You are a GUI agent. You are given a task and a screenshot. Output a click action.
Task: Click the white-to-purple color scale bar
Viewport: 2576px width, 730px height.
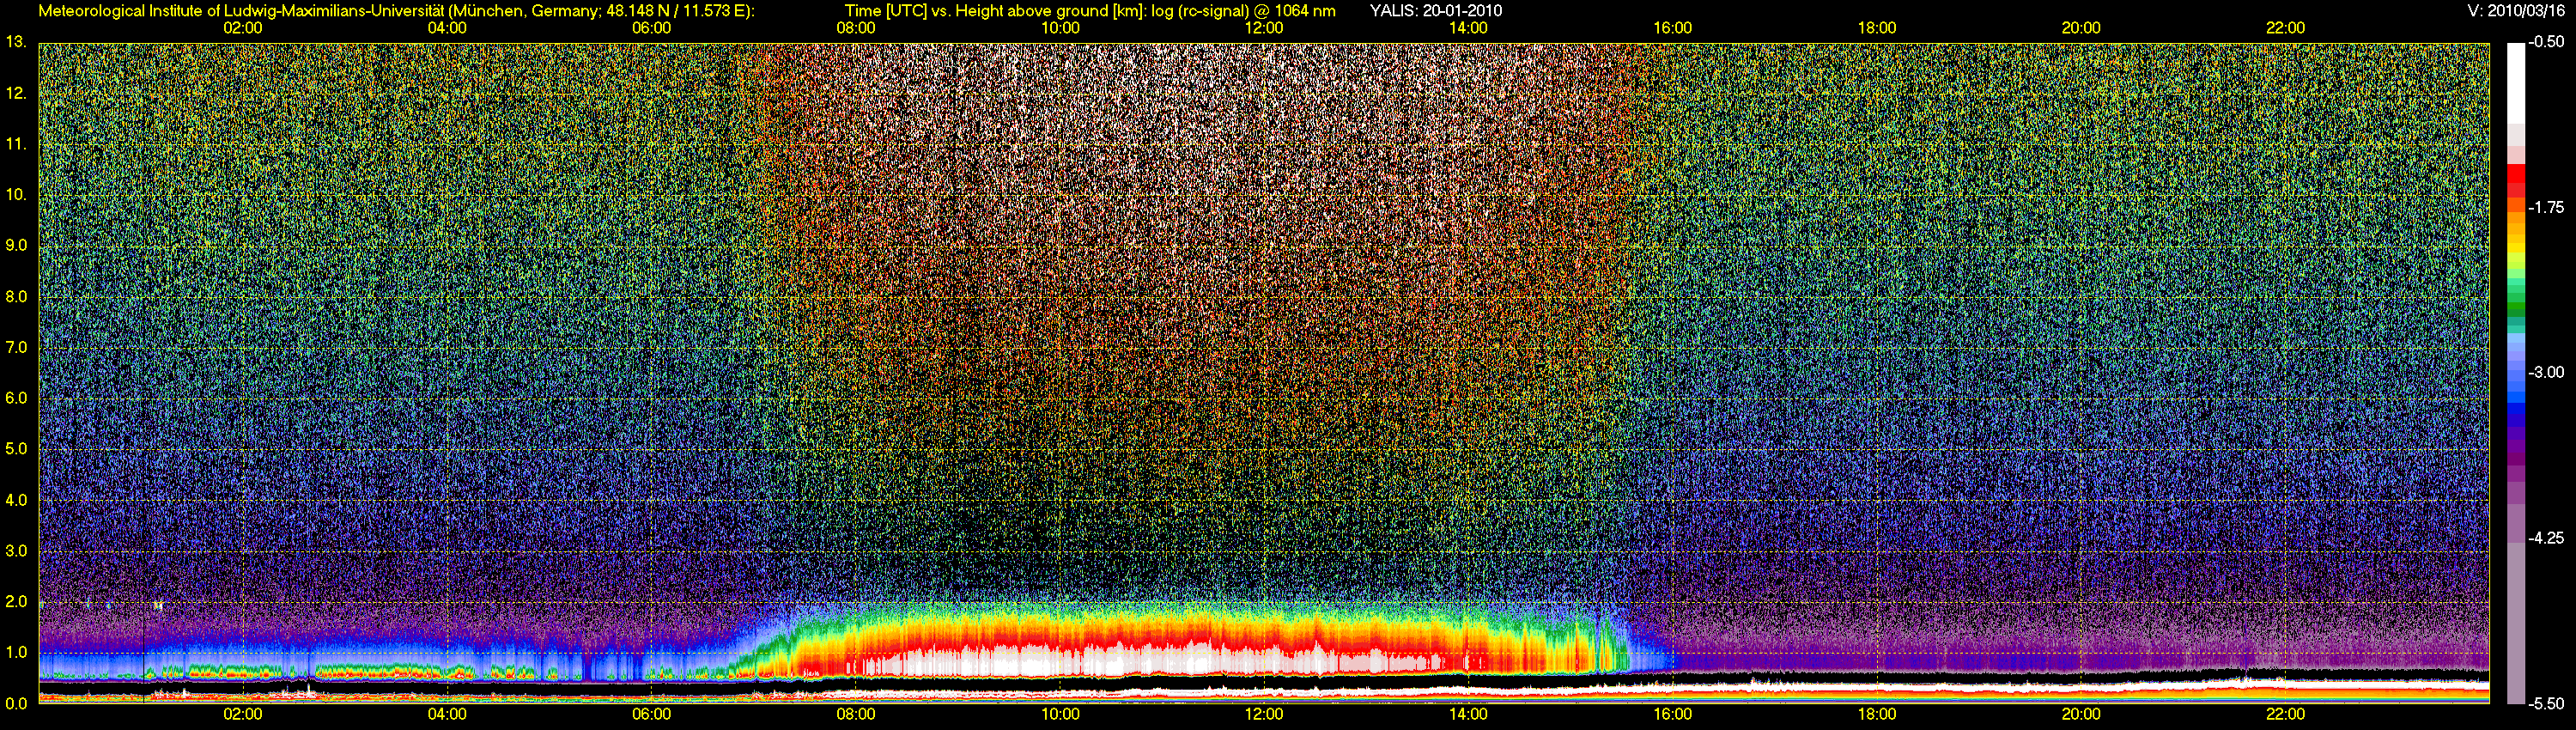point(2517,373)
